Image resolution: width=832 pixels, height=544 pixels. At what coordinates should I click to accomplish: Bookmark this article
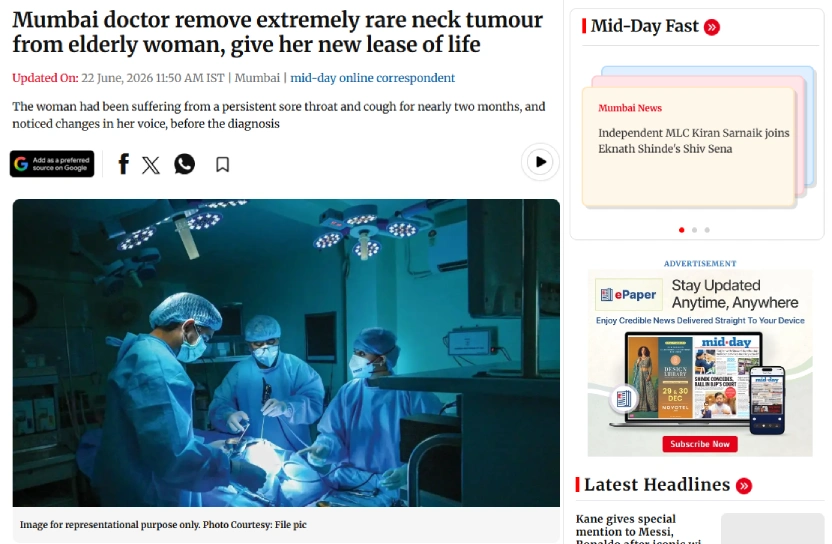tap(222, 165)
